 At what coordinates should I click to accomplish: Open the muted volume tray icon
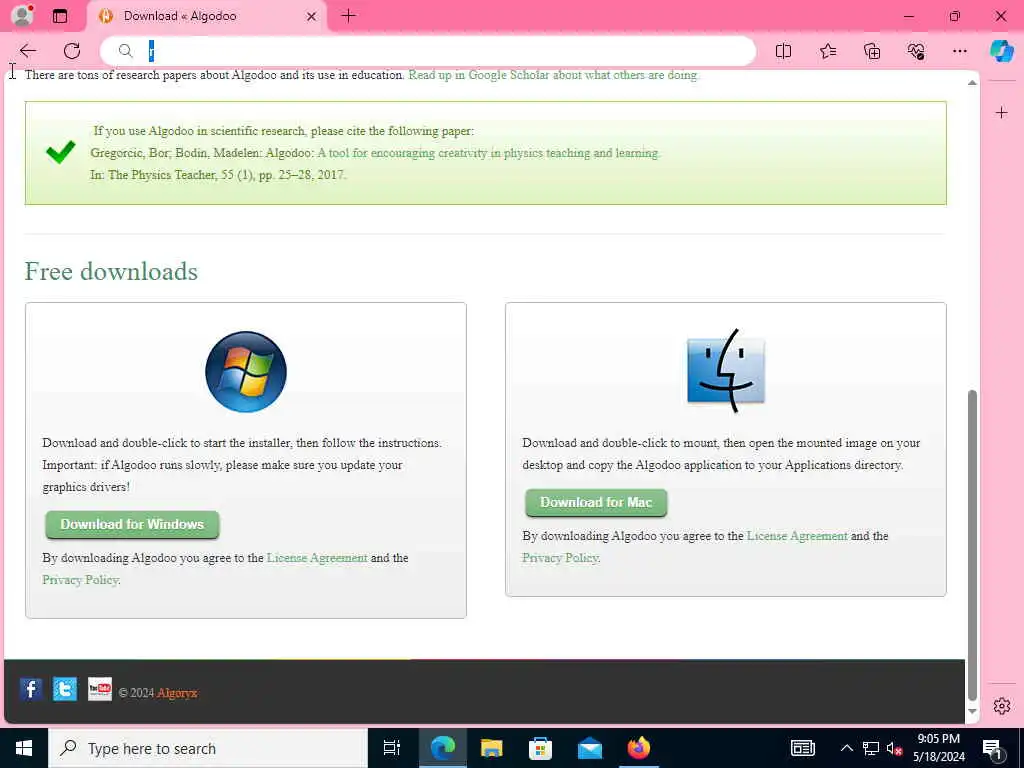tap(894, 748)
